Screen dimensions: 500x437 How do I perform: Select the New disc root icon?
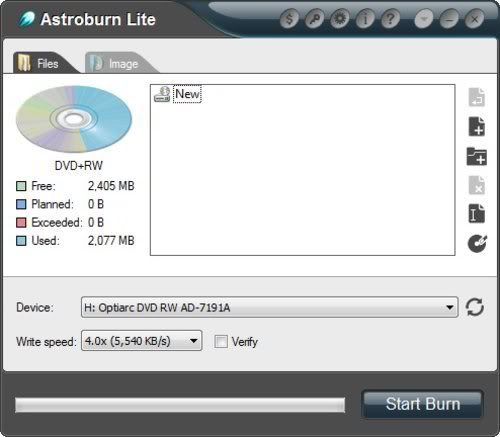[162, 94]
